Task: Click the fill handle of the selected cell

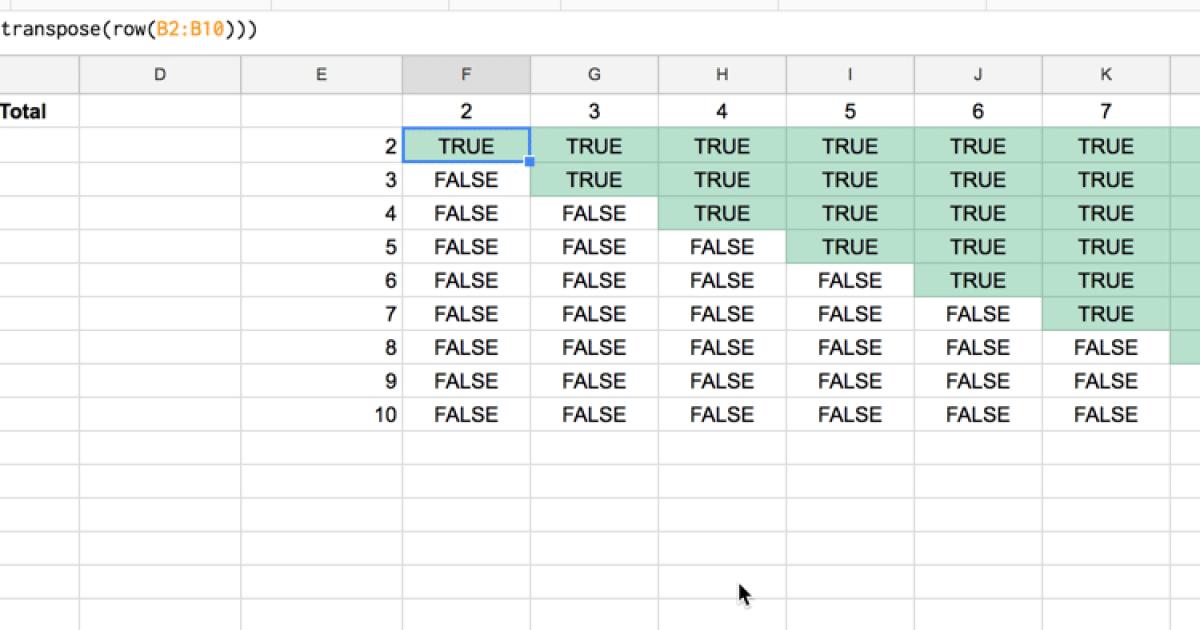Action: (529, 161)
